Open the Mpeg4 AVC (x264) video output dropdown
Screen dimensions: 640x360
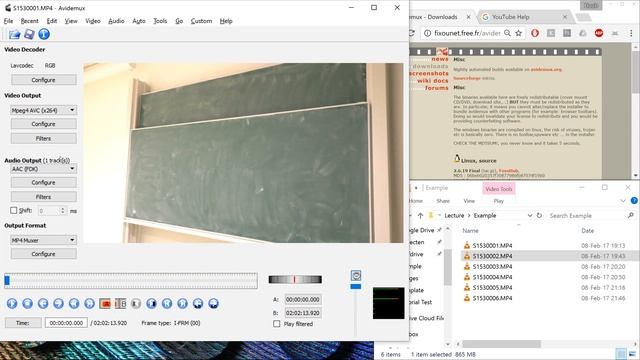[43, 110]
